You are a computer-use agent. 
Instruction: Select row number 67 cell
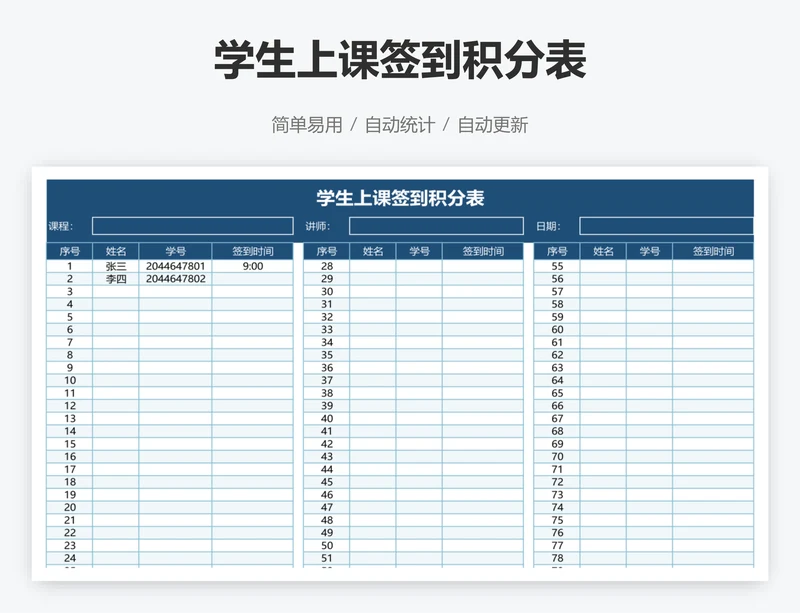tap(557, 419)
